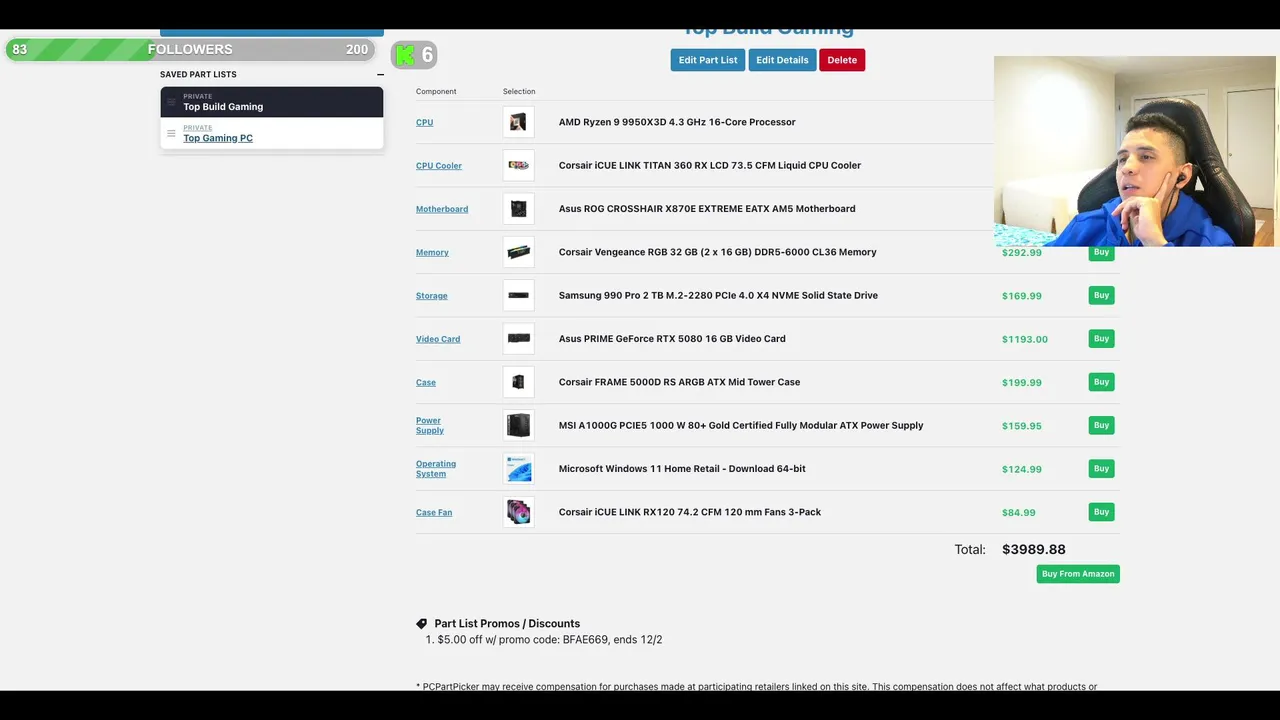
Task: Click the drag handle beside Top Build Gaming
Action: 171,102
